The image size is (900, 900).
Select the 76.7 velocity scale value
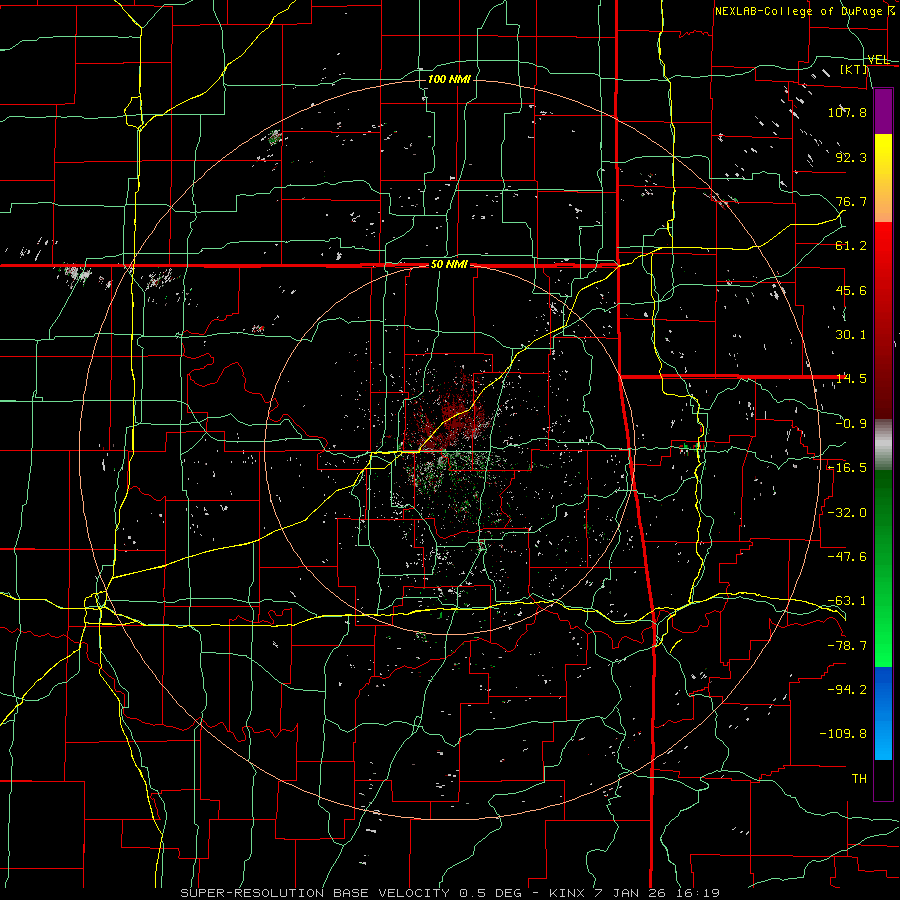[x=851, y=201]
